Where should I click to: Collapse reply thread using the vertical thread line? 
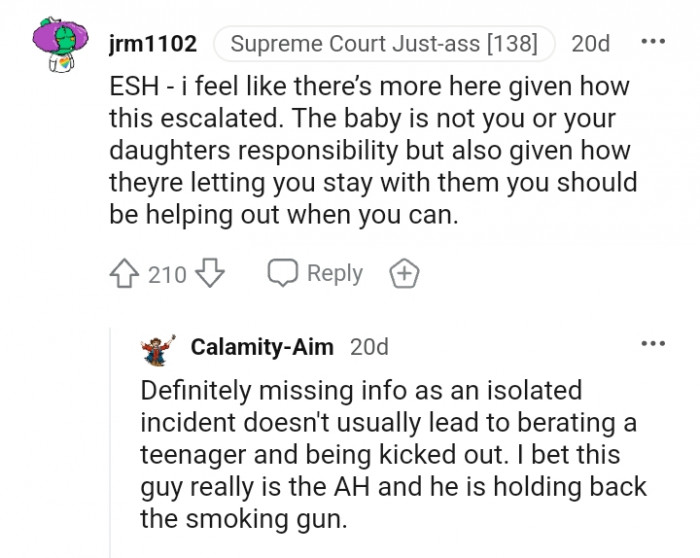coord(112,450)
